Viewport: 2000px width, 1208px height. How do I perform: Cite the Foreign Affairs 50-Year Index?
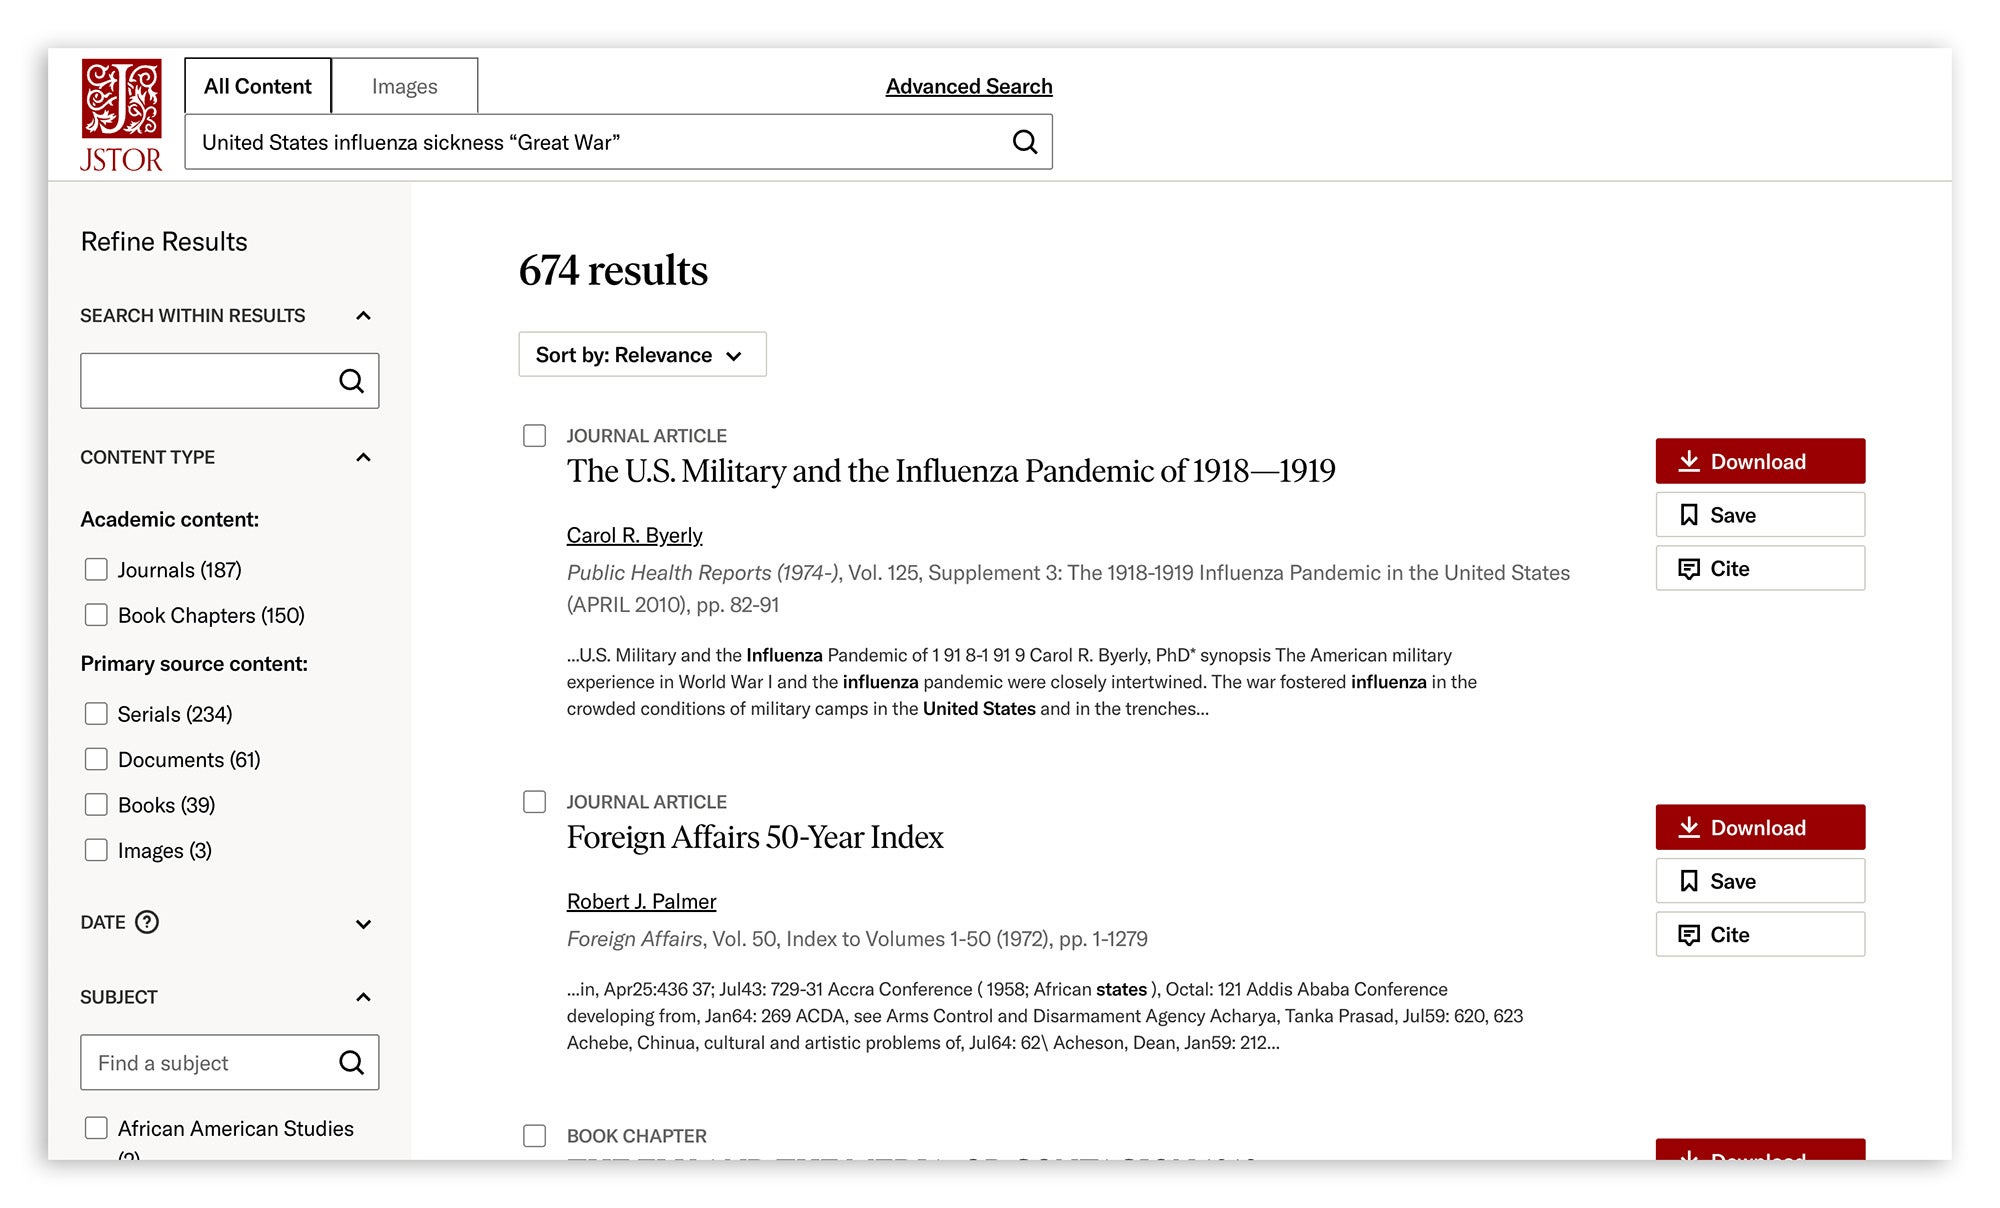click(x=1760, y=934)
